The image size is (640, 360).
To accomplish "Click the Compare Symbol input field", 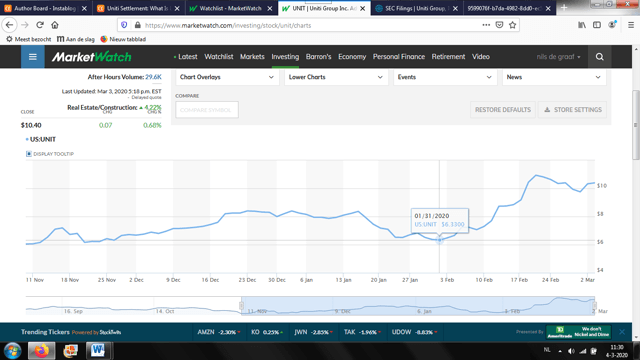I will tap(207, 110).
